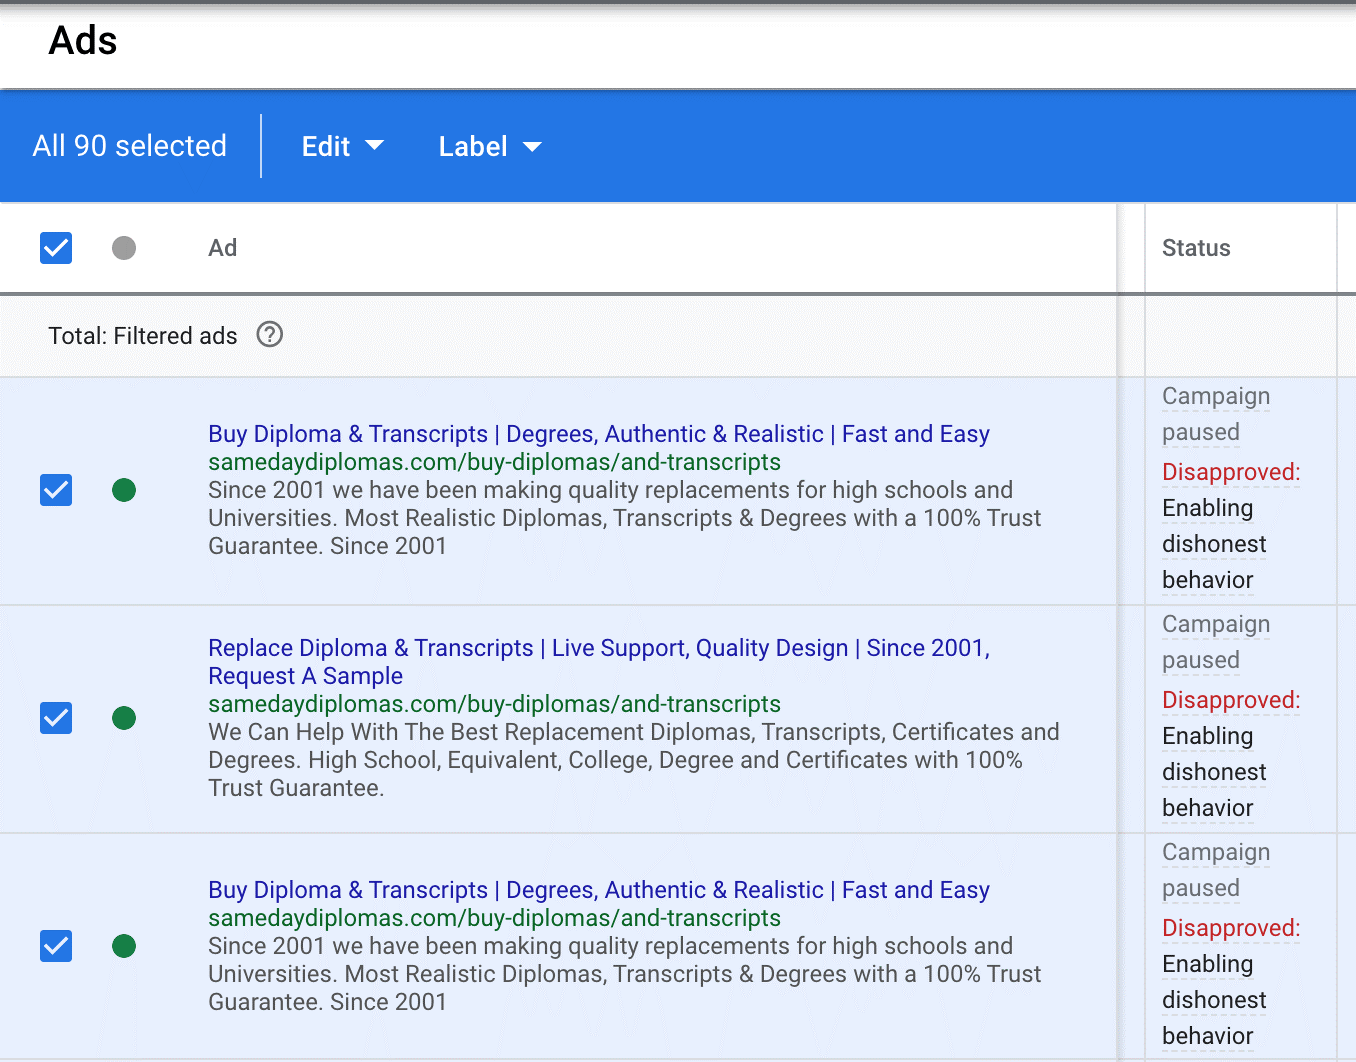Uncheck the Replace Diploma ad checkbox
This screenshot has width=1356, height=1062.
[56, 718]
